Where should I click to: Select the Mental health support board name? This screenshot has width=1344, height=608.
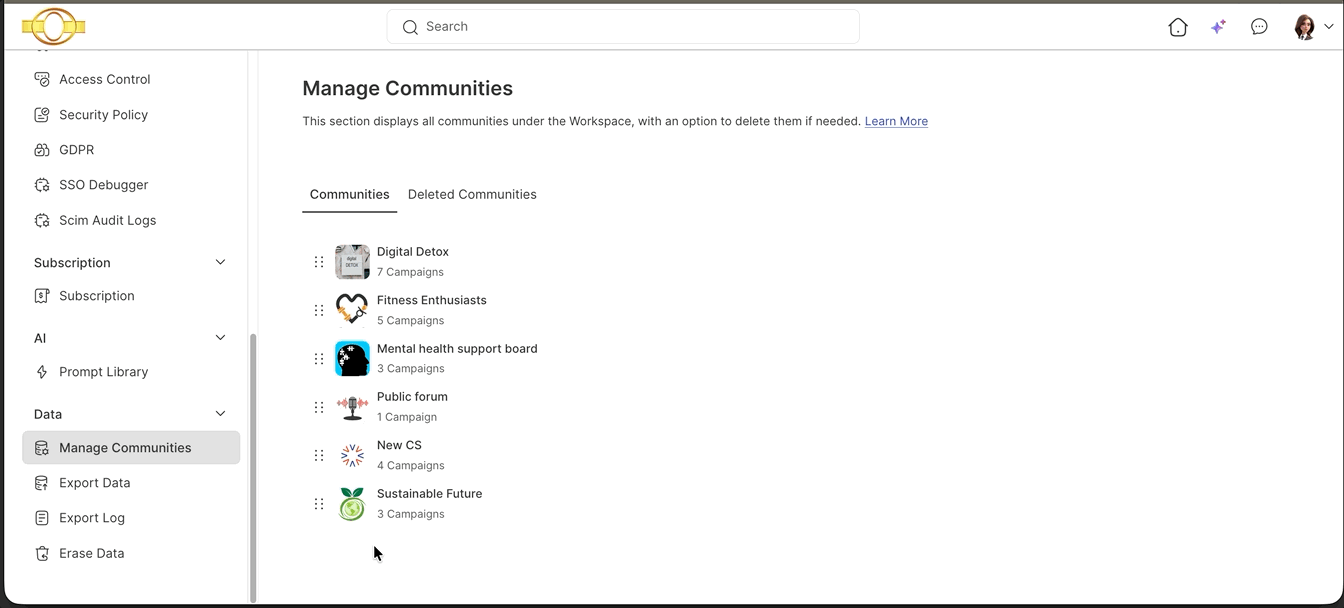457,349
